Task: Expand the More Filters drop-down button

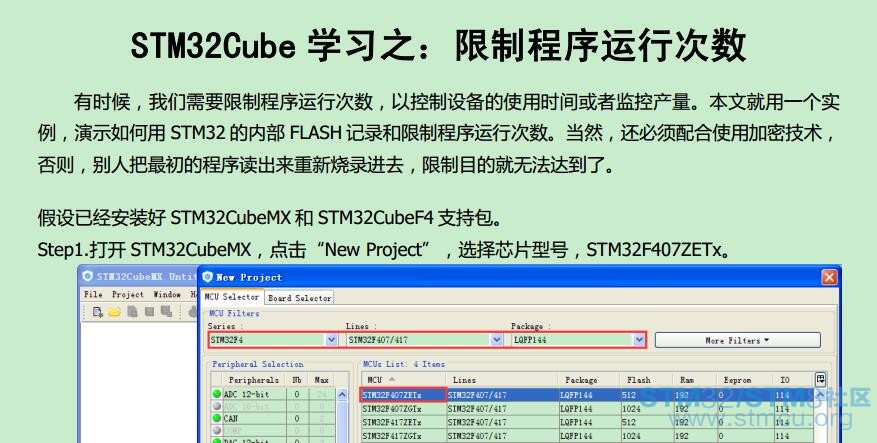Action: (x=738, y=340)
